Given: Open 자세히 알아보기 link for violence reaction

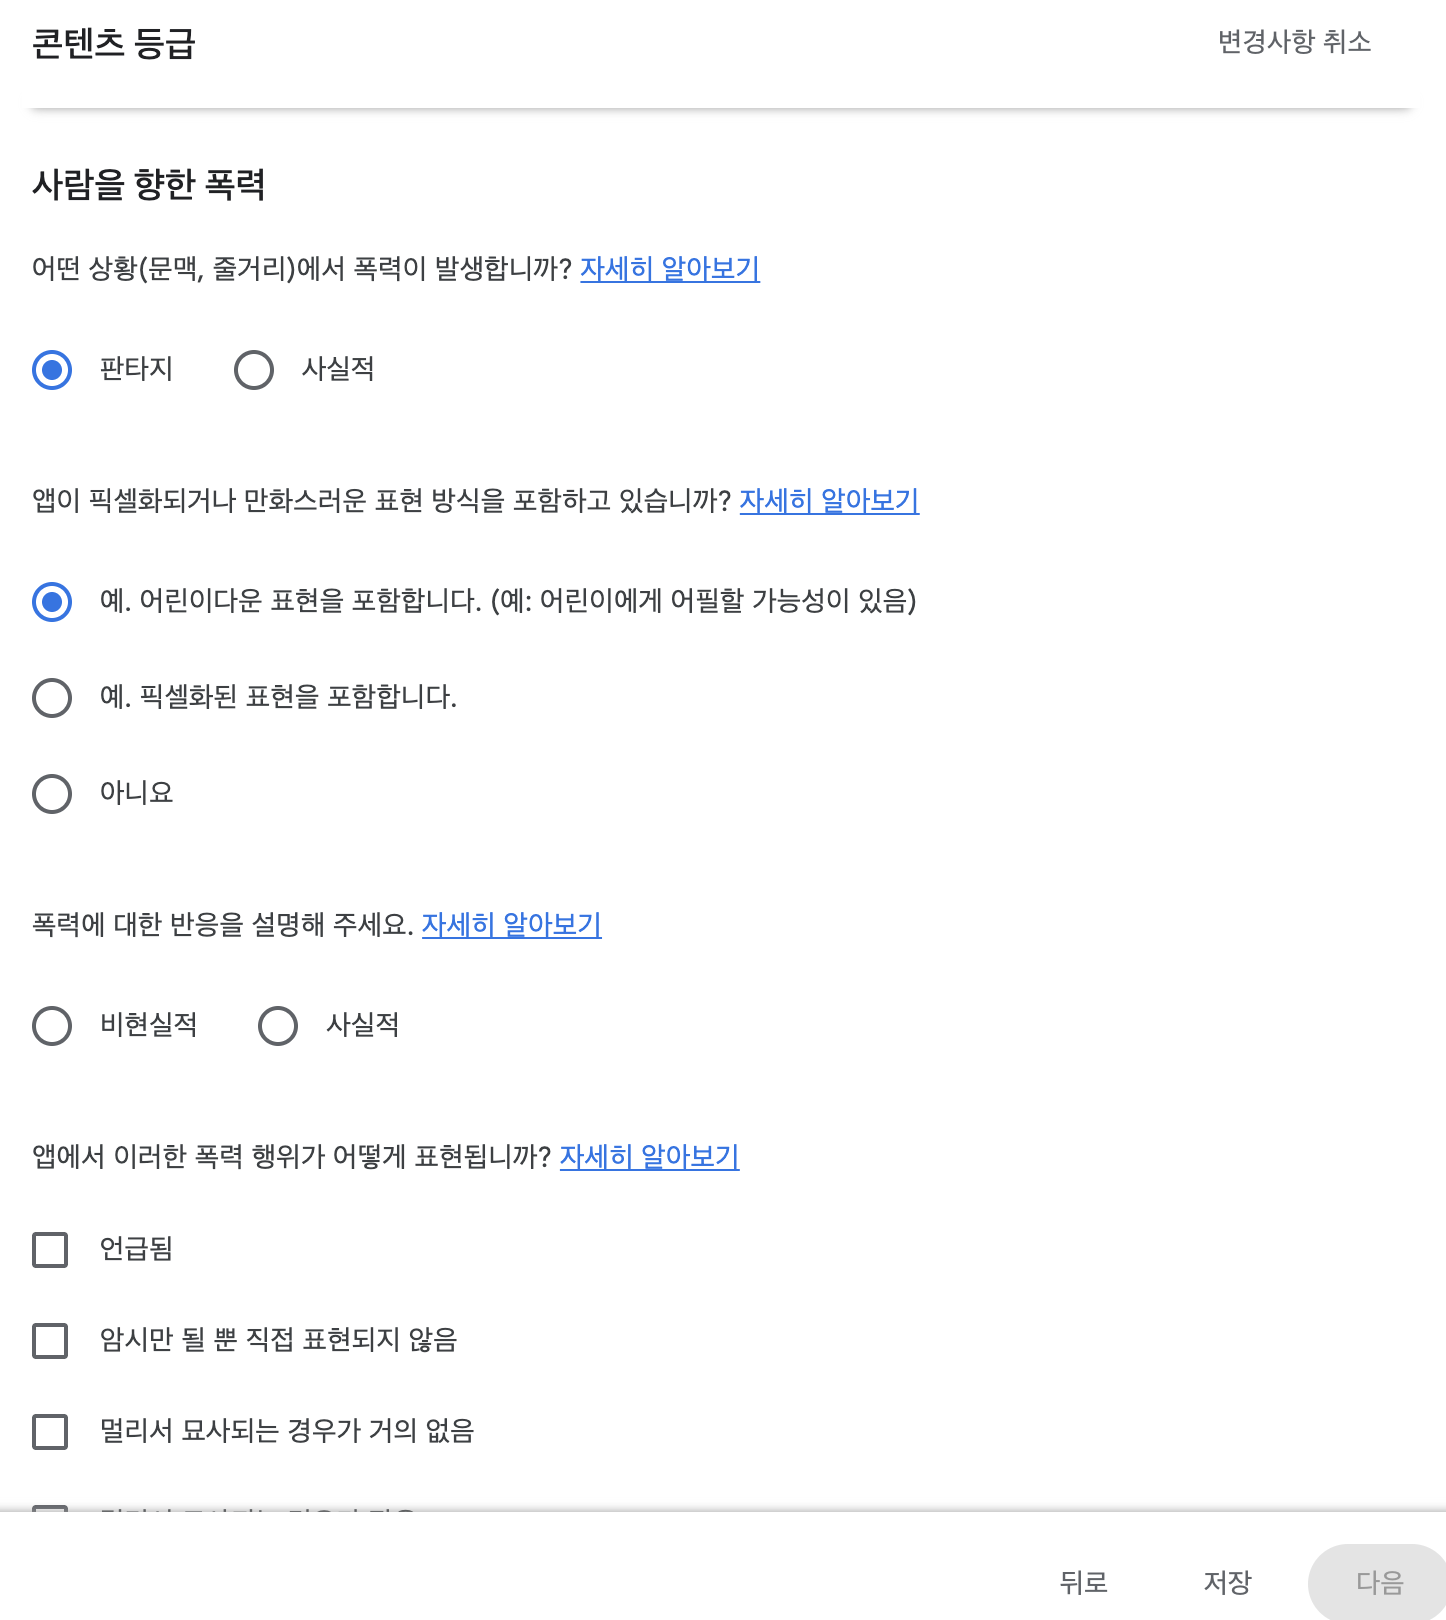Looking at the screenshot, I should coord(511,925).
